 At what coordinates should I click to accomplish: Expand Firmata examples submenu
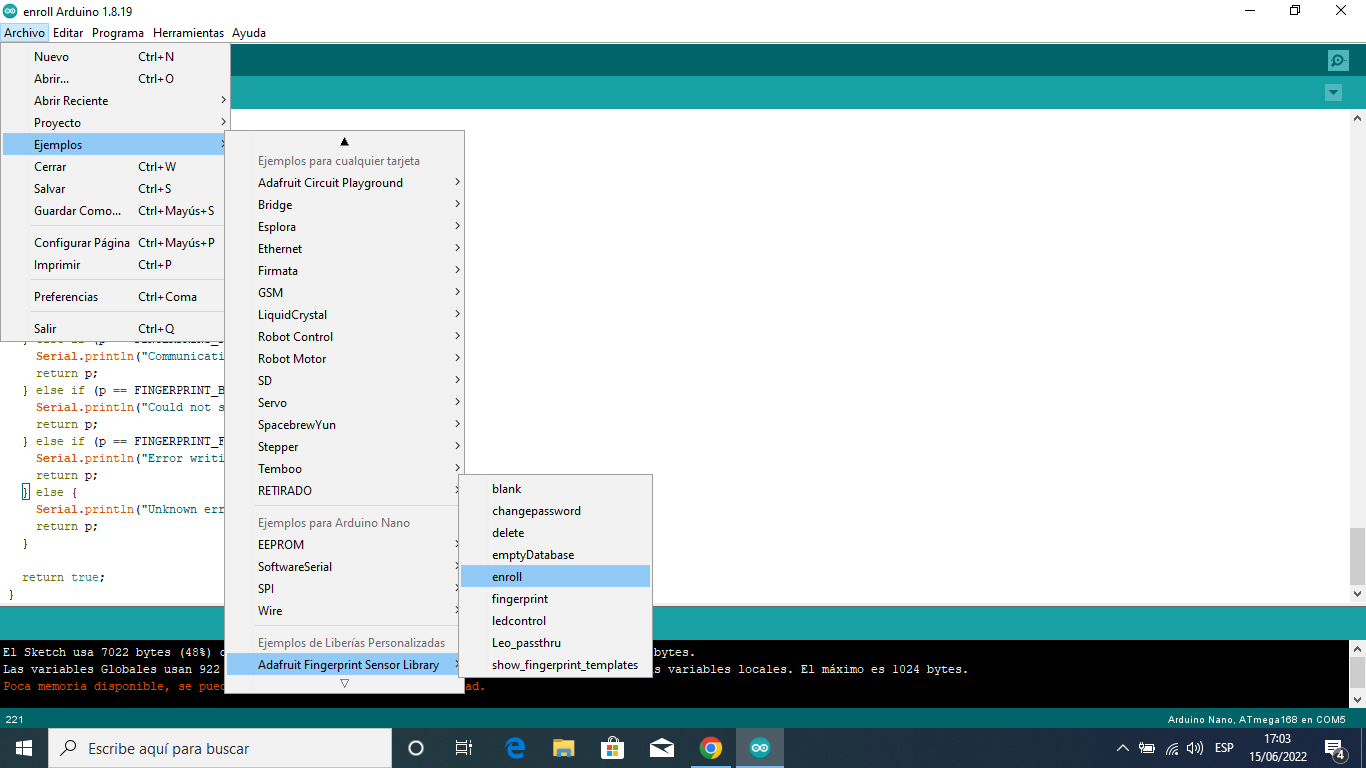(345, 271)
